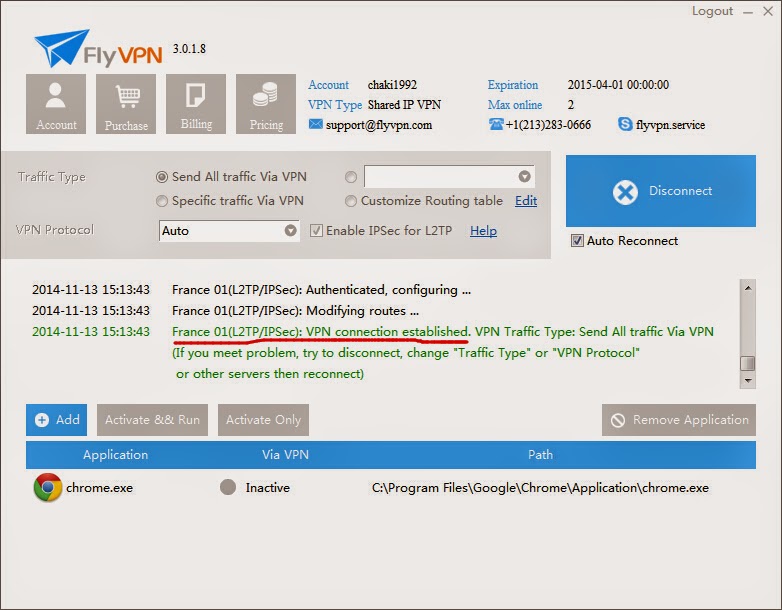Click the support@flyvpn.com email address

(379, 125)
